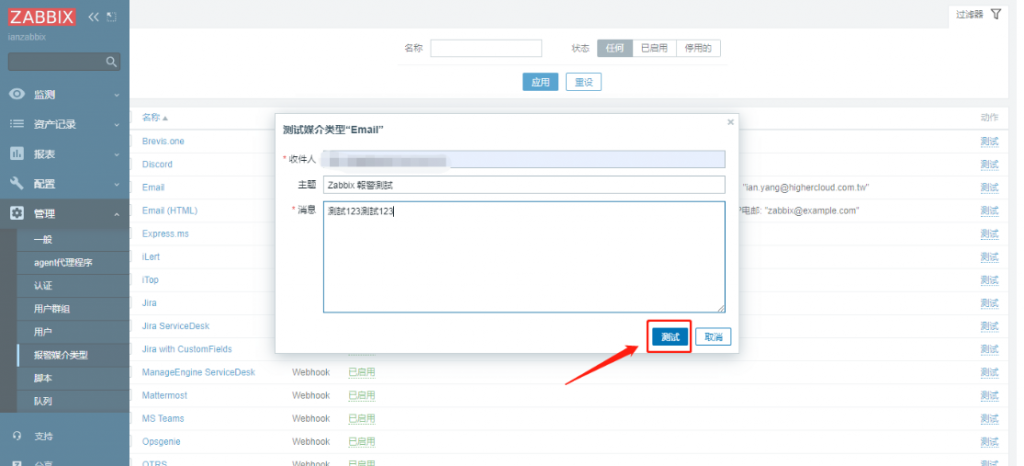The width and height of the screenshot is (1024, 466).
Task: Click 测试 link in Mattermost row
Action: click(x=989, y=396)
